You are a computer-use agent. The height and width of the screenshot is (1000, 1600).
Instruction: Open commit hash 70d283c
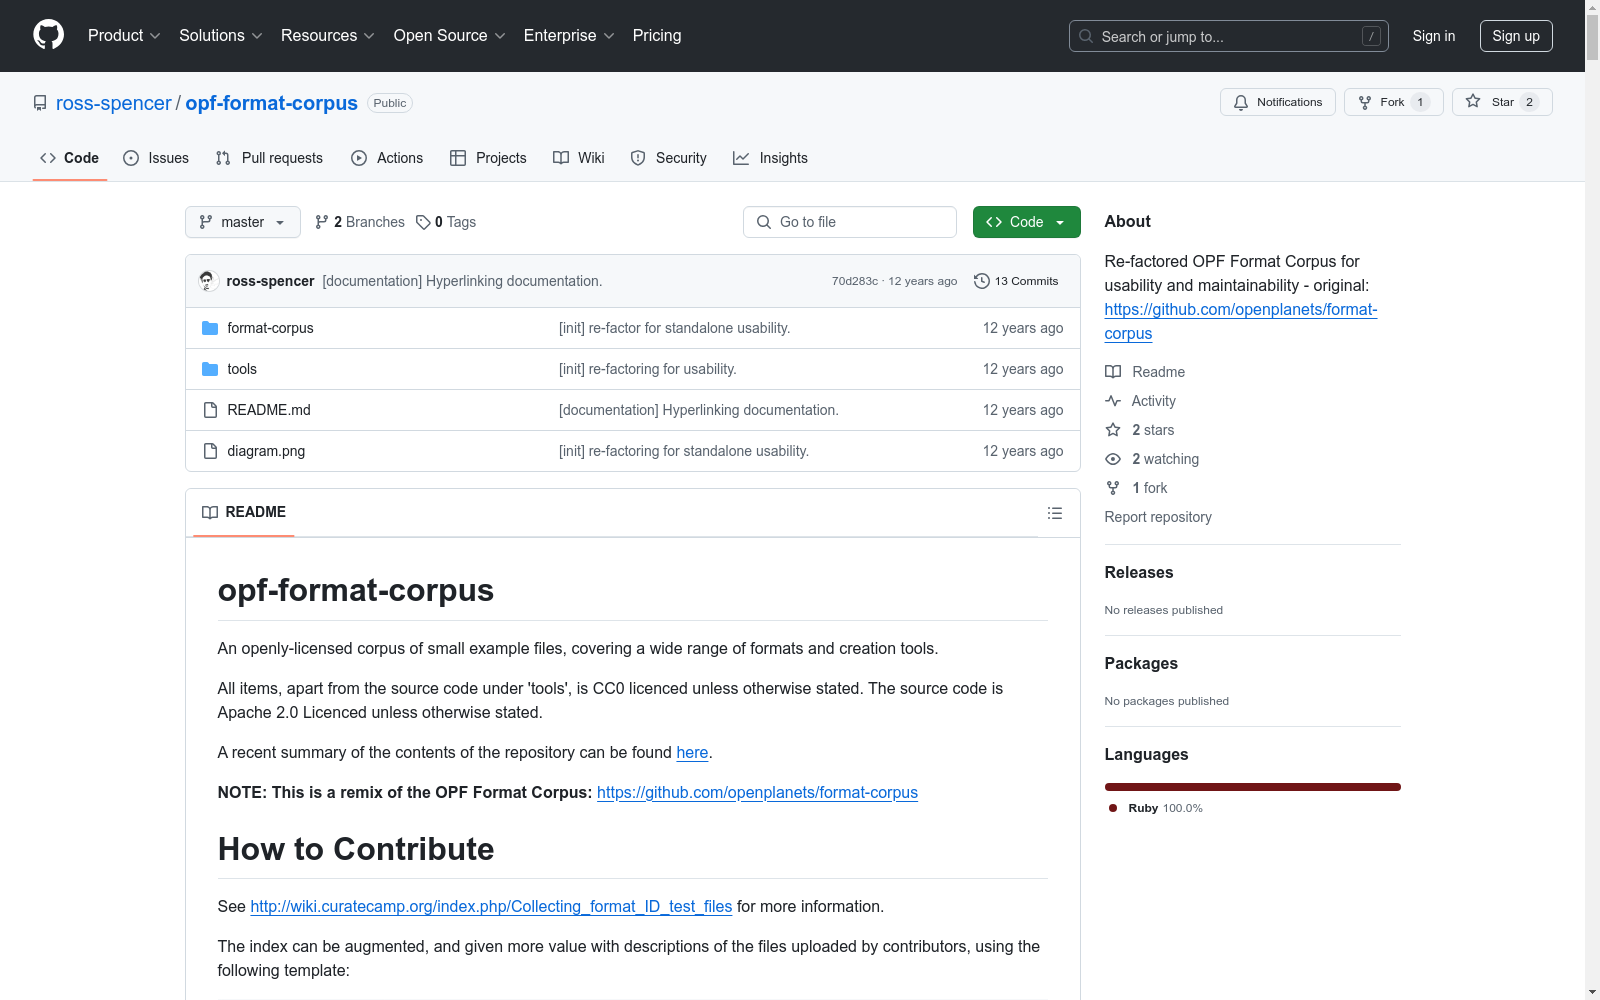(855, 281)
